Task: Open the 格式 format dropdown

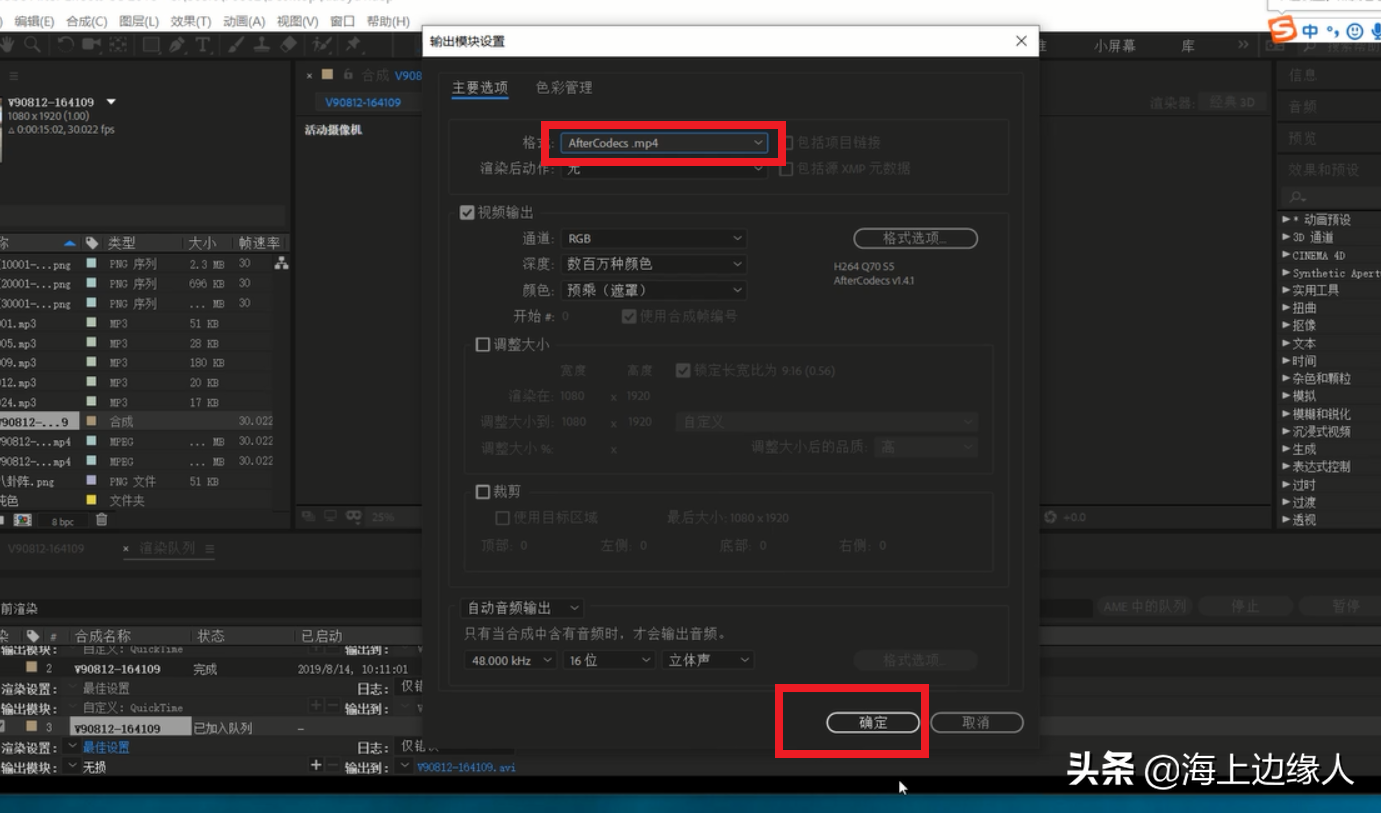Action: click(660, 142)
